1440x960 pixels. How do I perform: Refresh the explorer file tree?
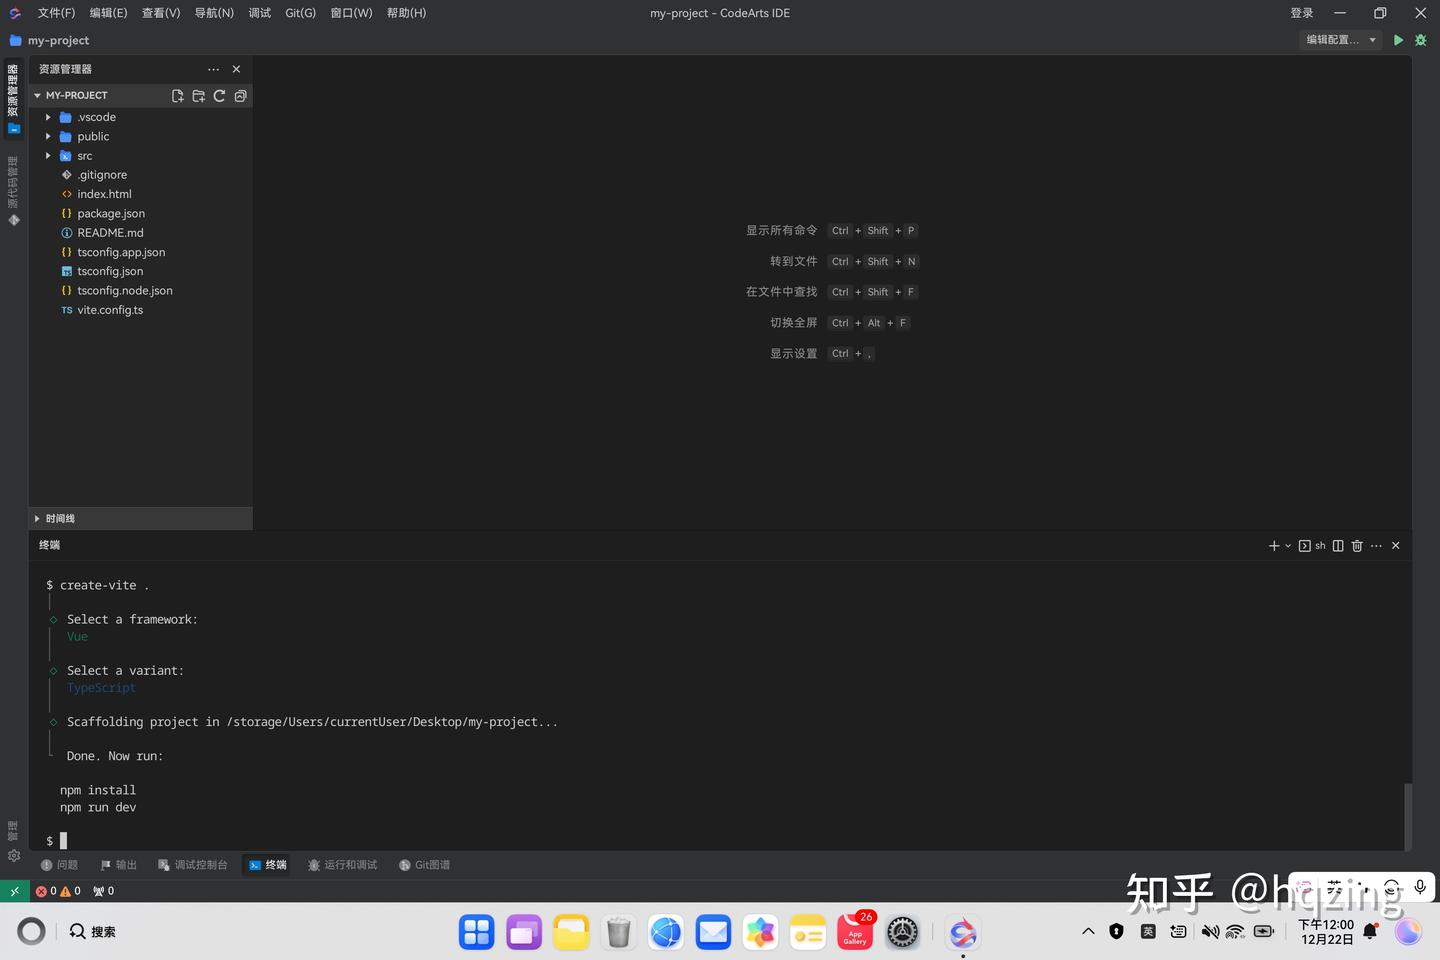(x=219, y=95)
